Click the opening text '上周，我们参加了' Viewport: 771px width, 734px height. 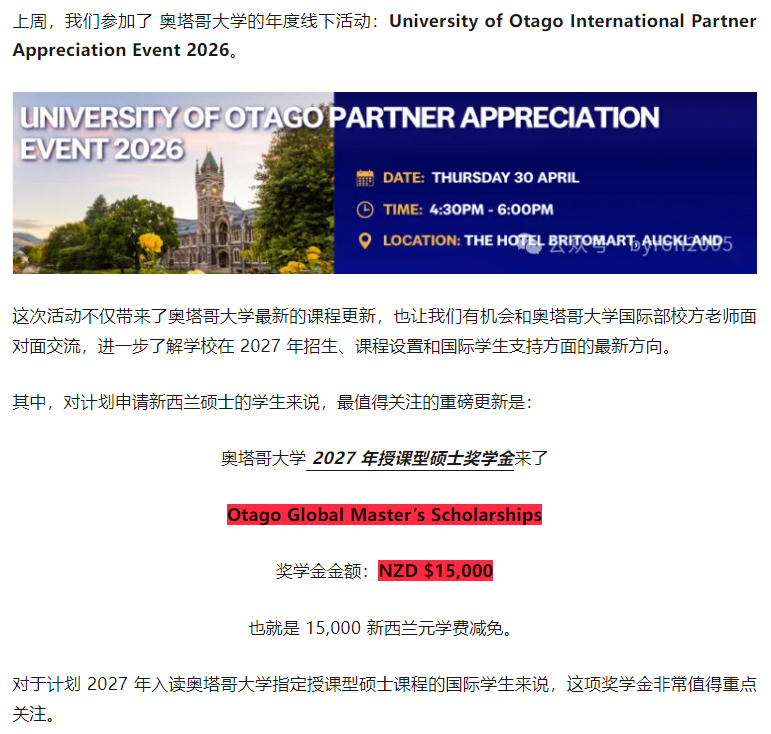pyautogui.click(x=83, y=21)
